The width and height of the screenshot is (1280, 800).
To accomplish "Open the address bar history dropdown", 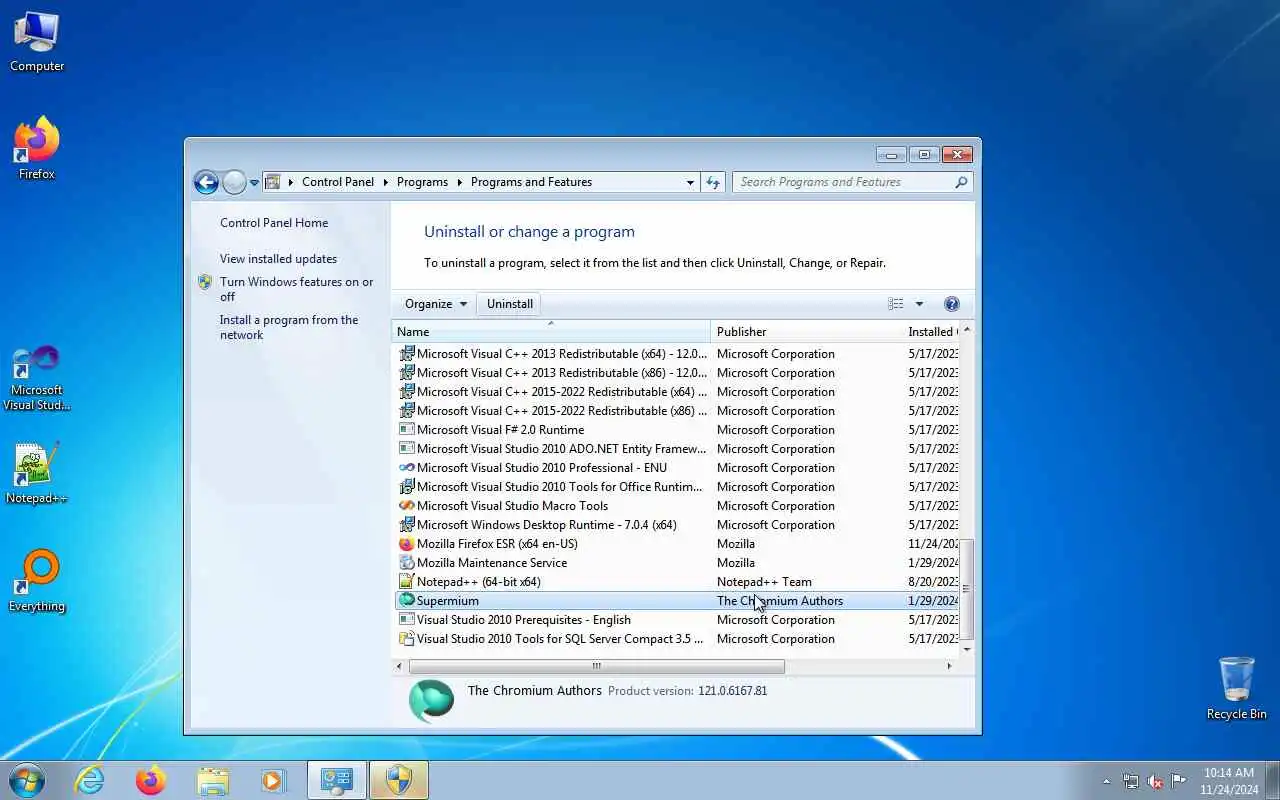I will (x=690, y=182).
